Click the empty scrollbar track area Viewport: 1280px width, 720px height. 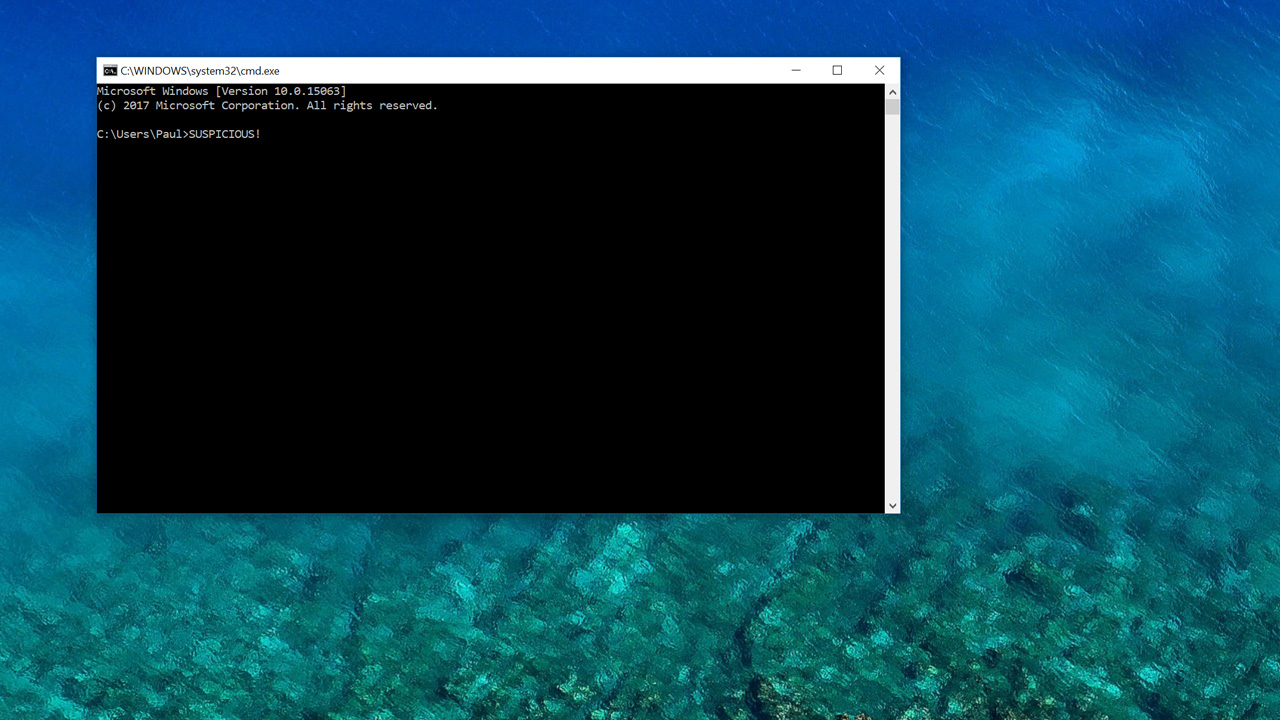click(x=892, y=300)
